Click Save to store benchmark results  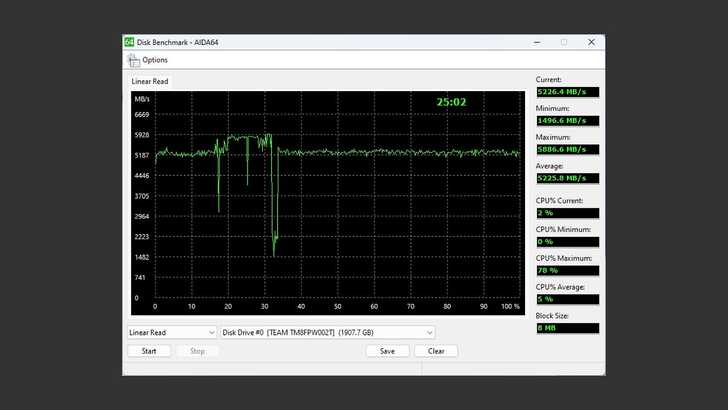[387, 351]
